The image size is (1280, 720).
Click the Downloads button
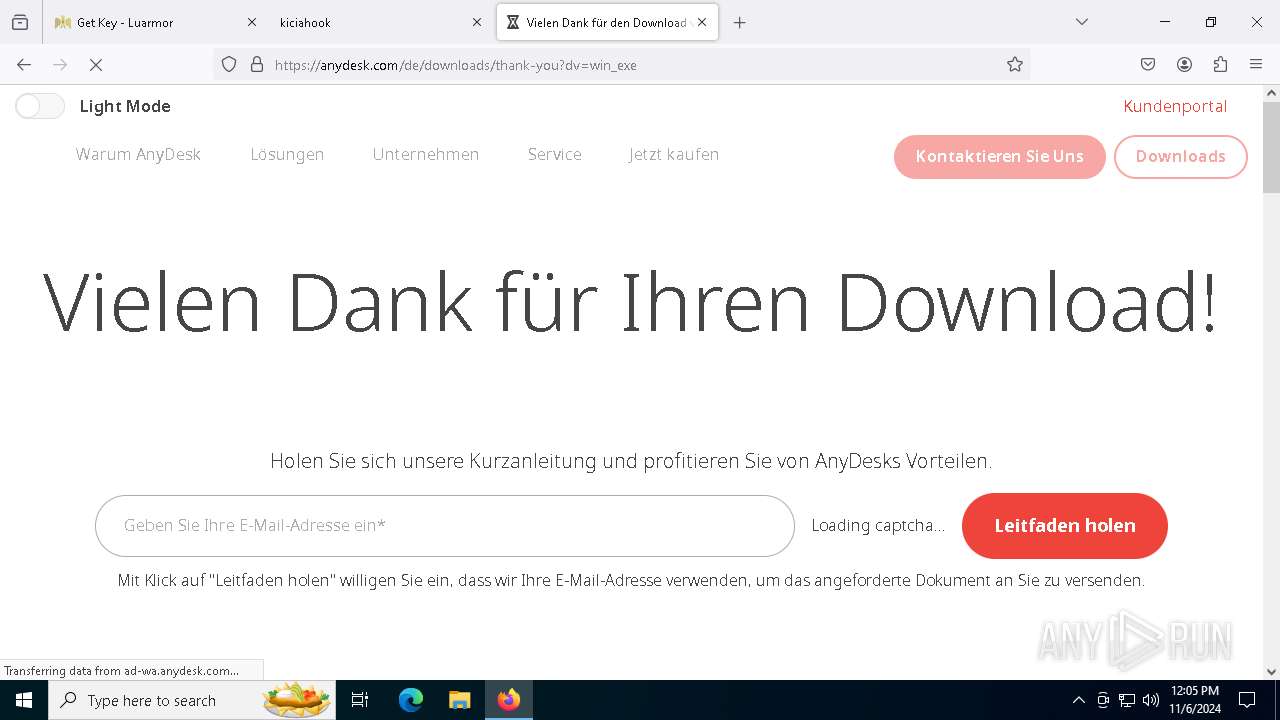[1181, 156]
